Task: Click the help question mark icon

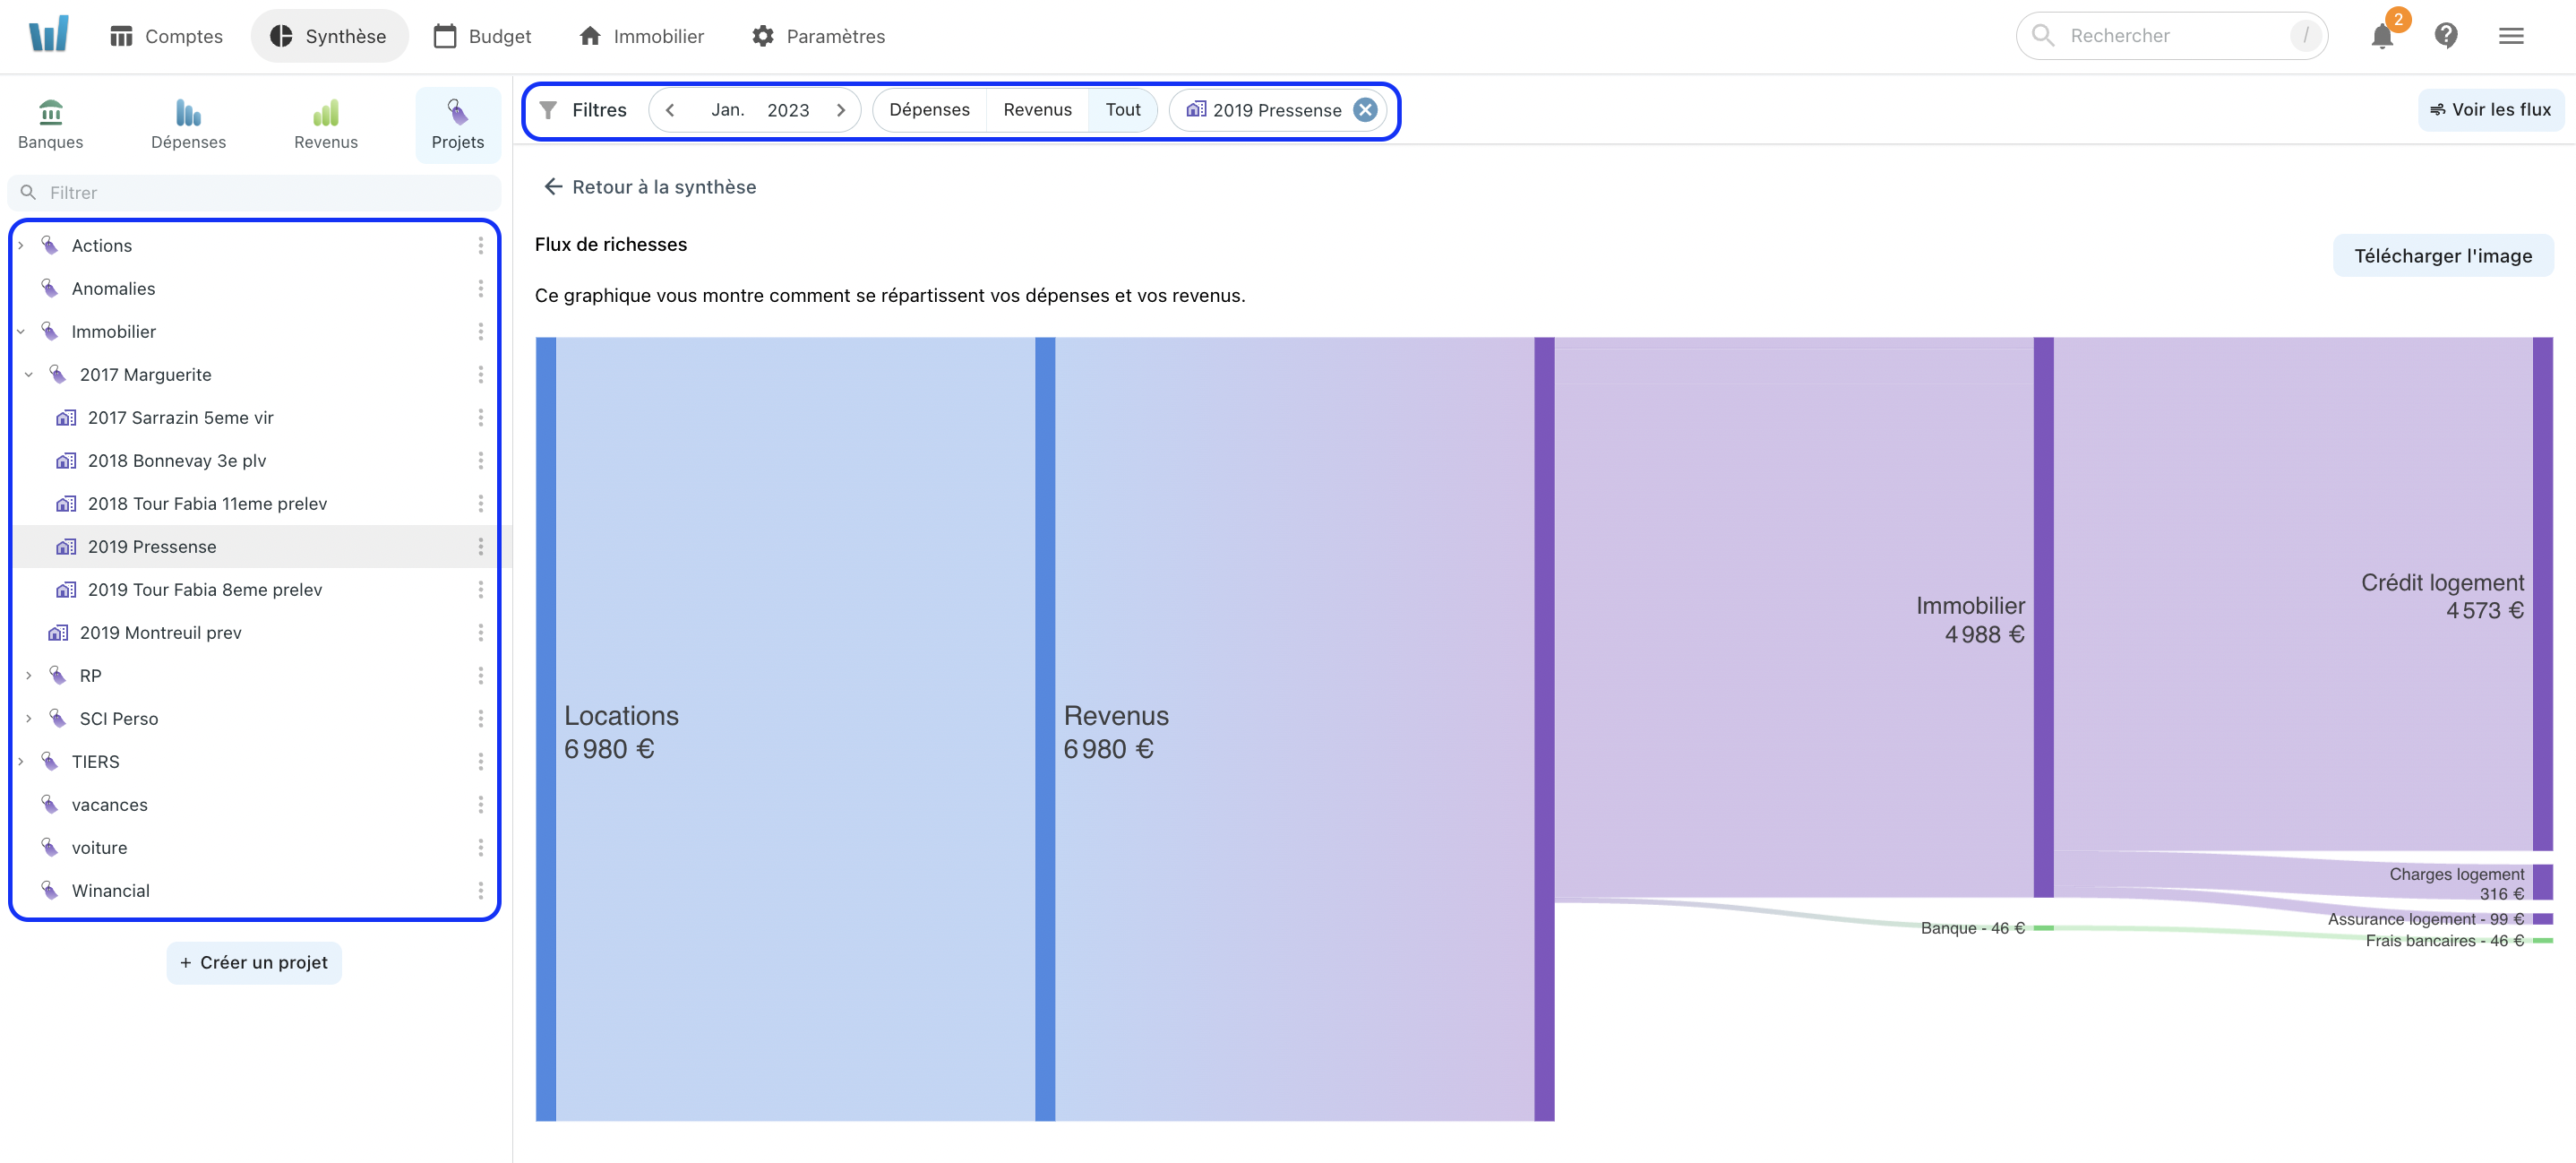Action: tap(2450, 36)
